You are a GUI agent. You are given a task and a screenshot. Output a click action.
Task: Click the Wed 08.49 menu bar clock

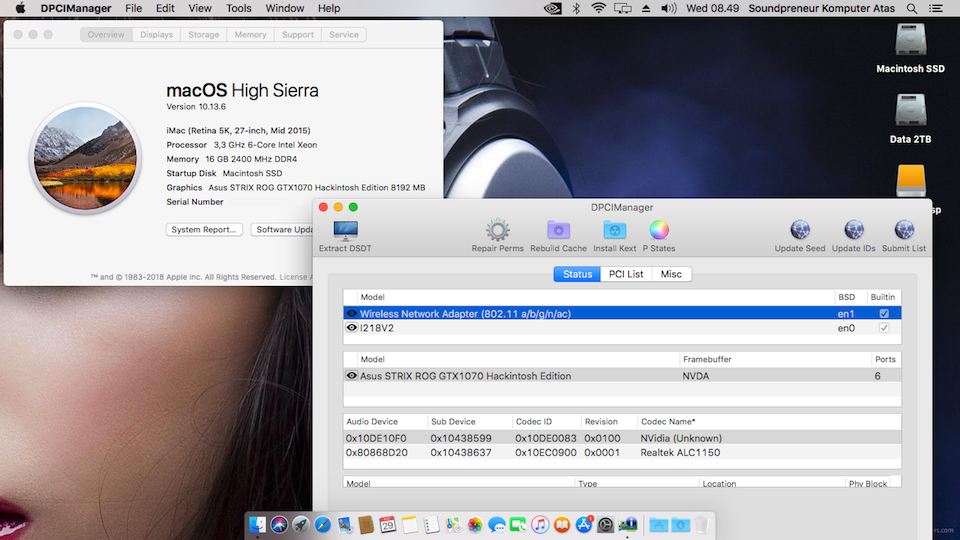712,8
